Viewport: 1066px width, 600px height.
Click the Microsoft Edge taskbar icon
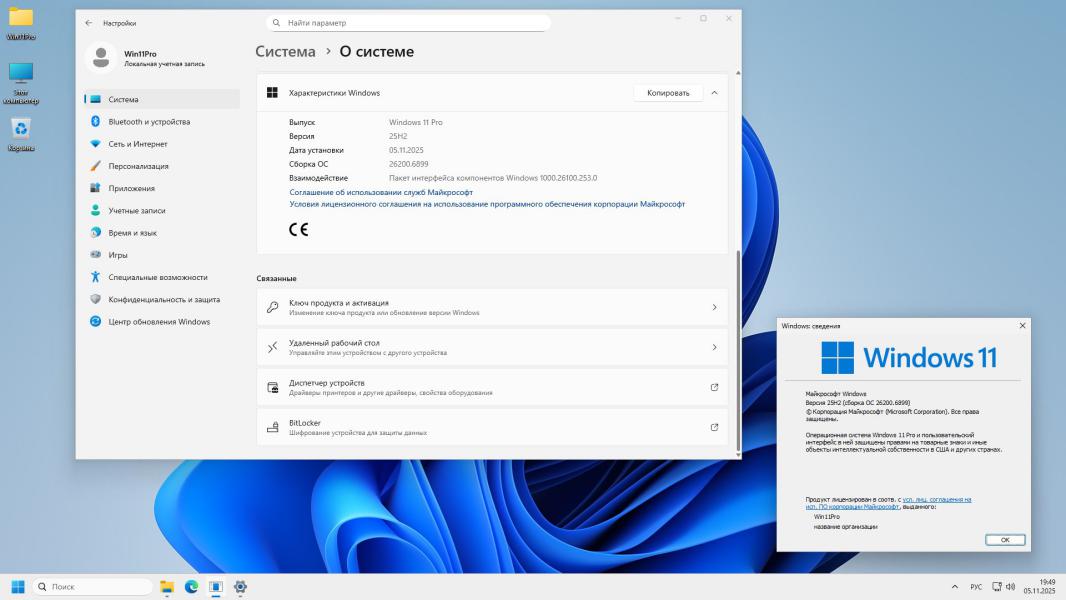[x=191, y=587]
